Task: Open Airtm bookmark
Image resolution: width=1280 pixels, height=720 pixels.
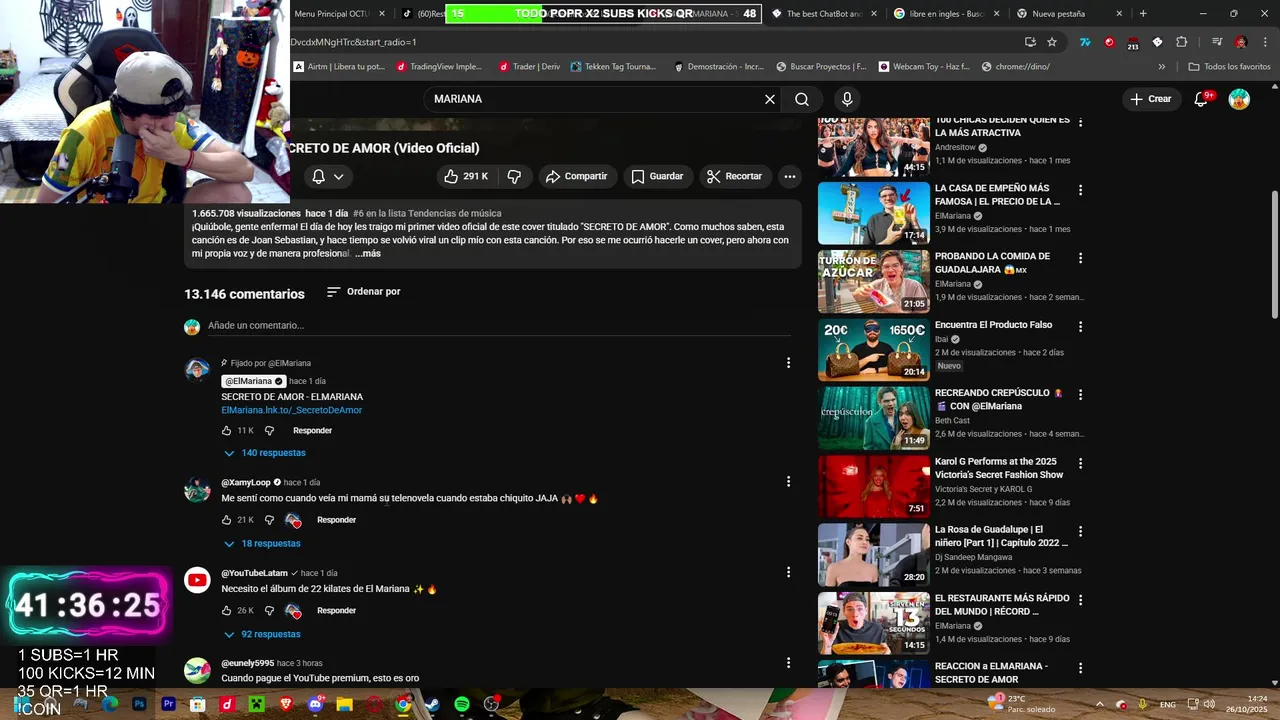Action: click(x=340, y=67)
